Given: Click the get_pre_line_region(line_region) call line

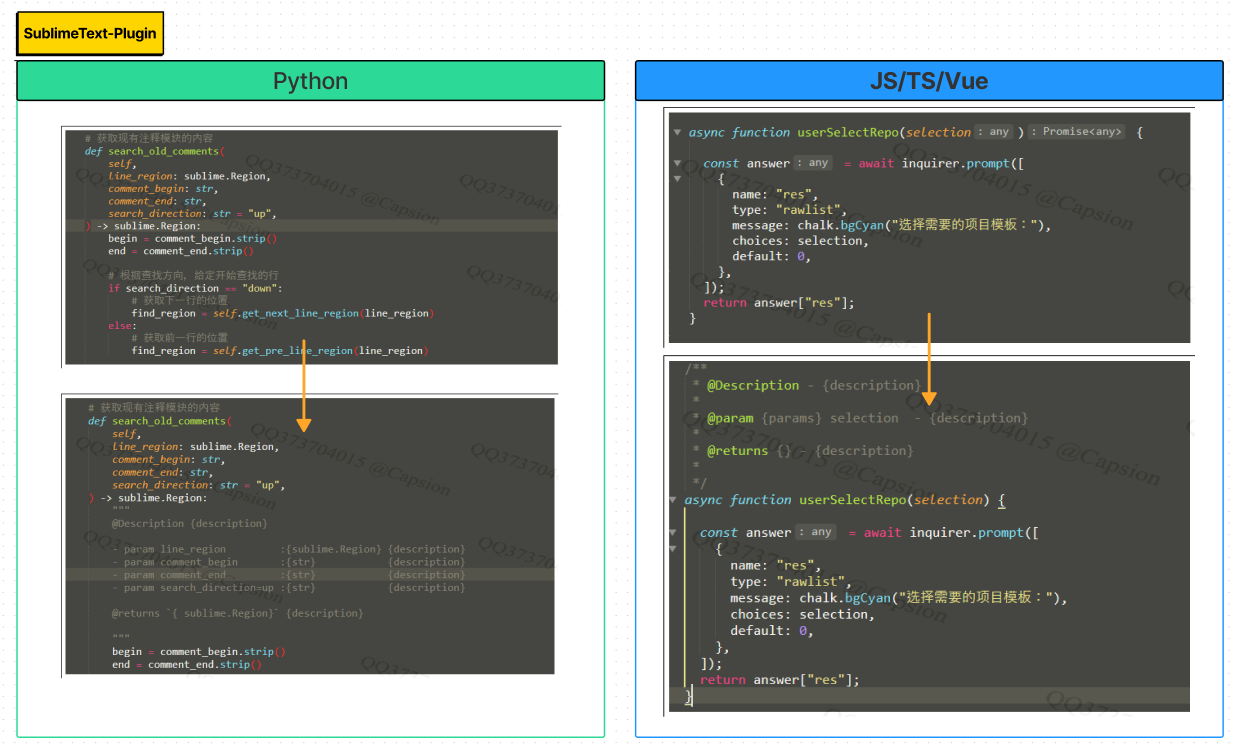Looking at the screenshot, I should (x=280, y=351).
